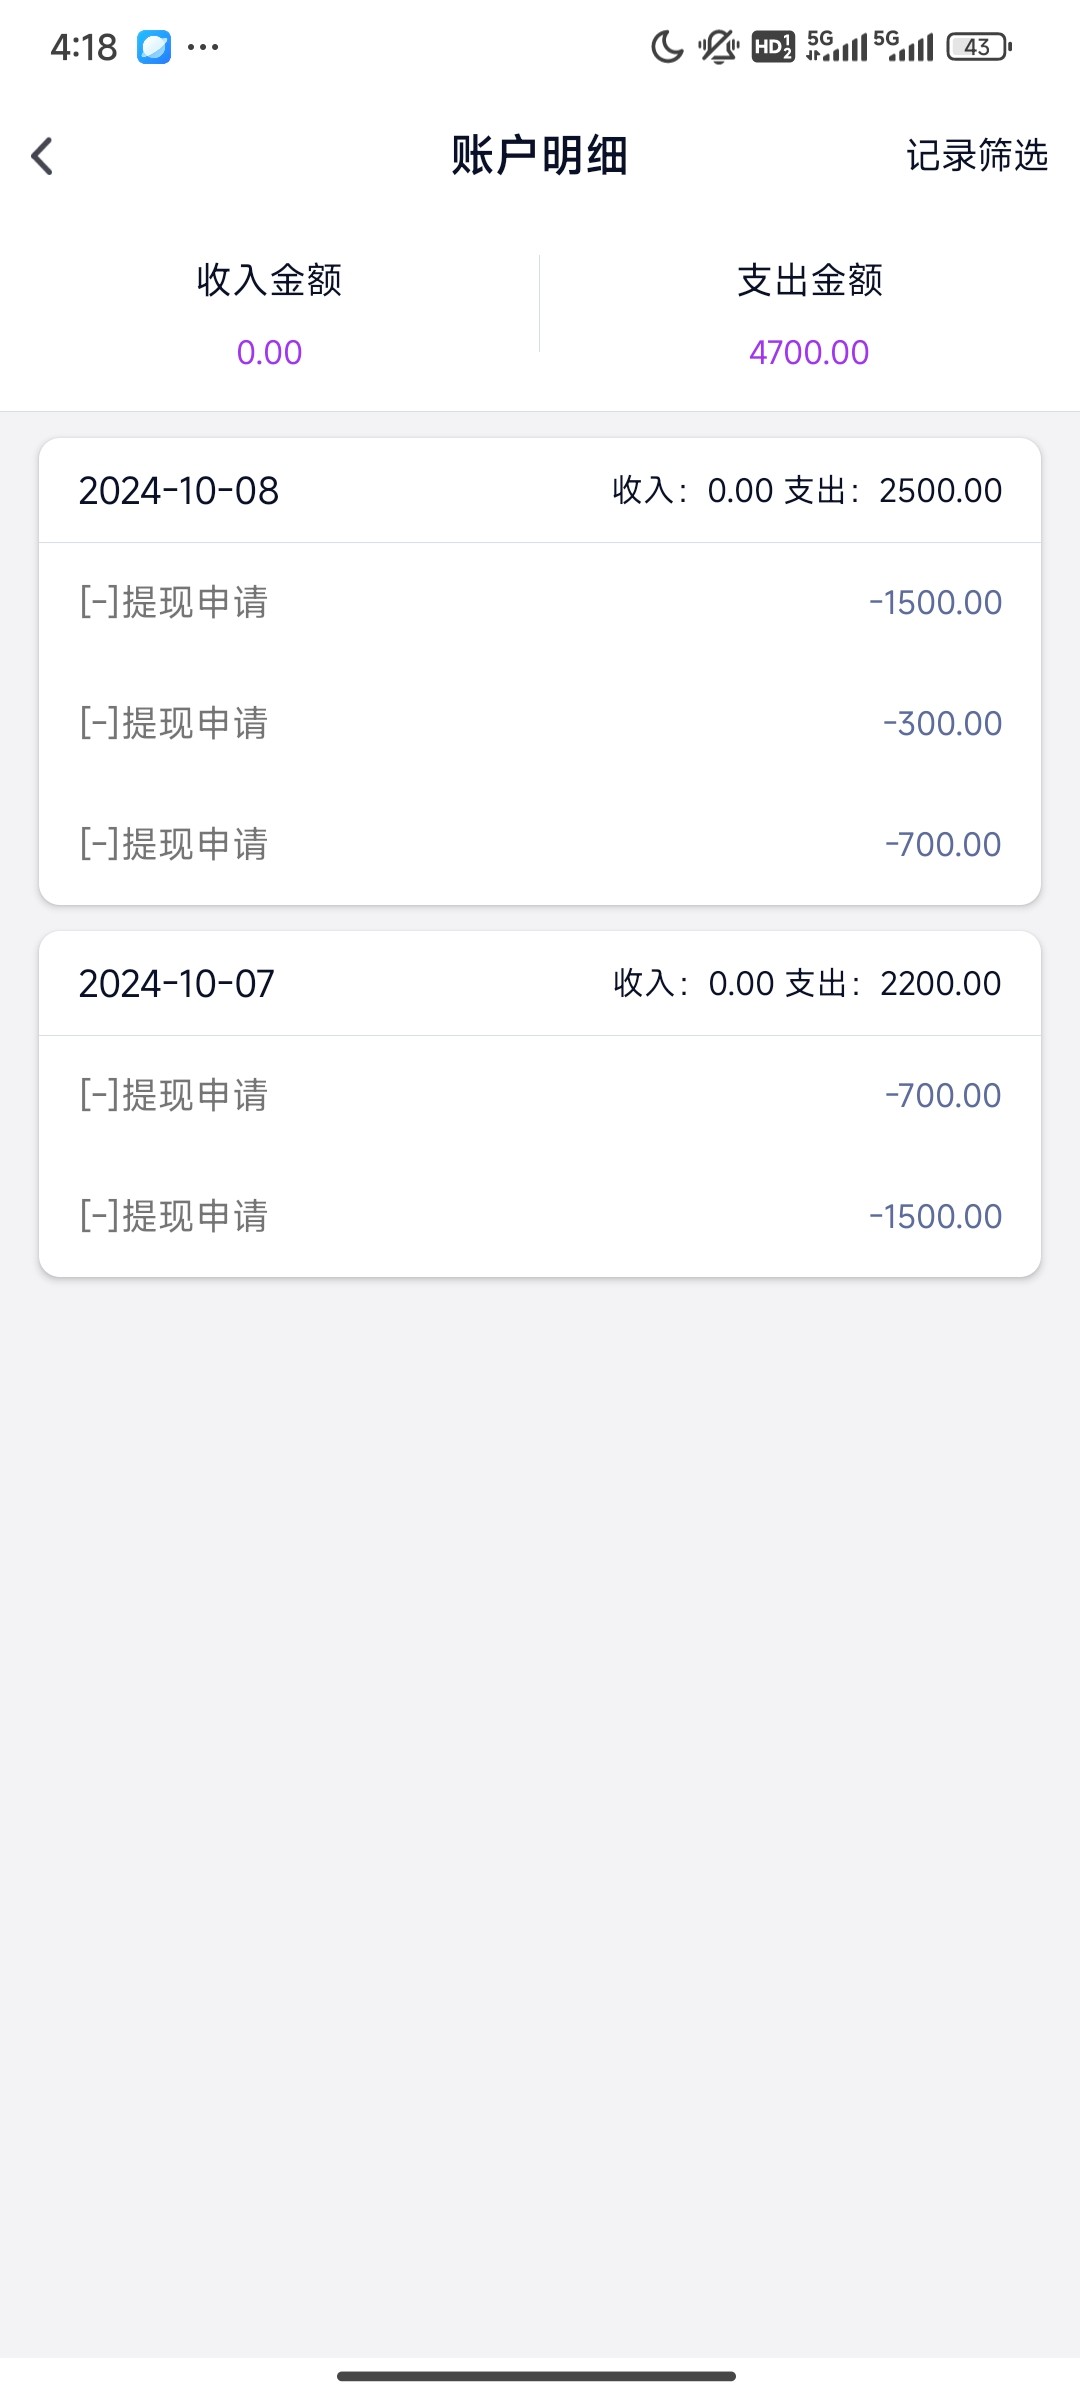This screenshot has height=2400, width=1080.
Task: Tap the 4700.00 expense amount
Action: 809,353
